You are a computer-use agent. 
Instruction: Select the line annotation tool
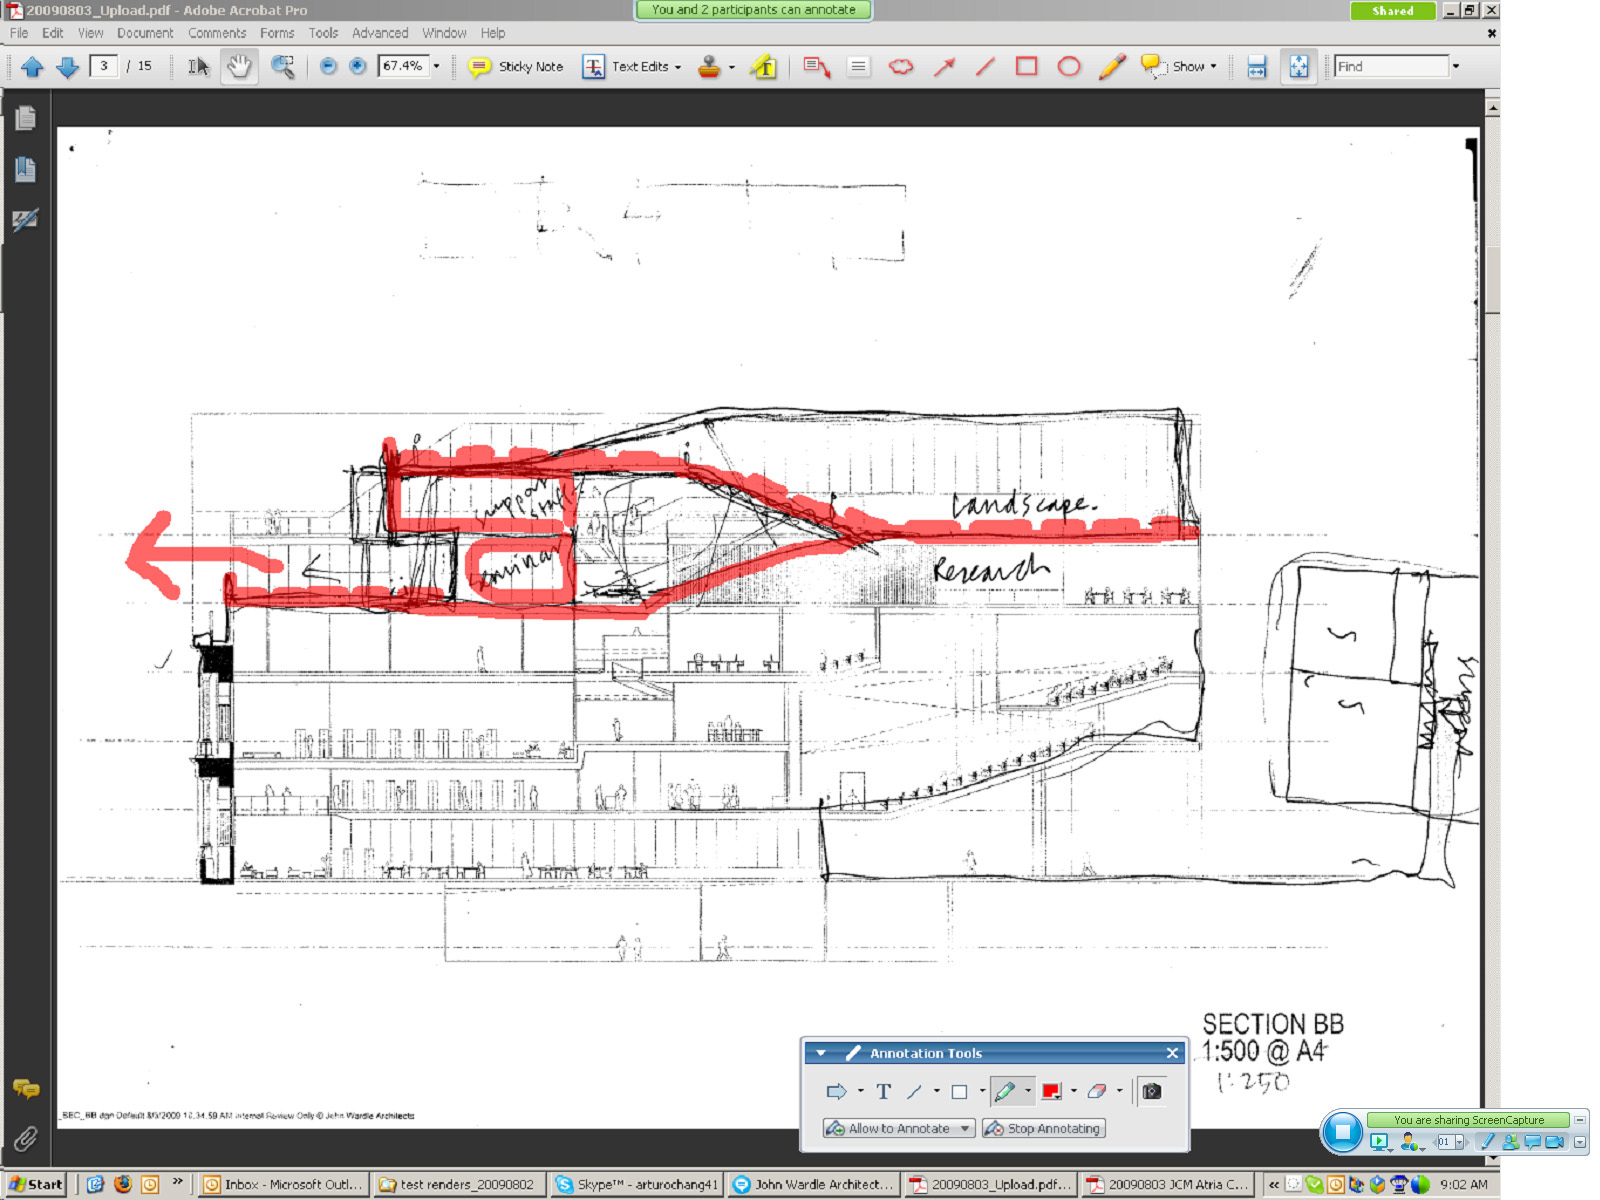[x=914, y=1092]
